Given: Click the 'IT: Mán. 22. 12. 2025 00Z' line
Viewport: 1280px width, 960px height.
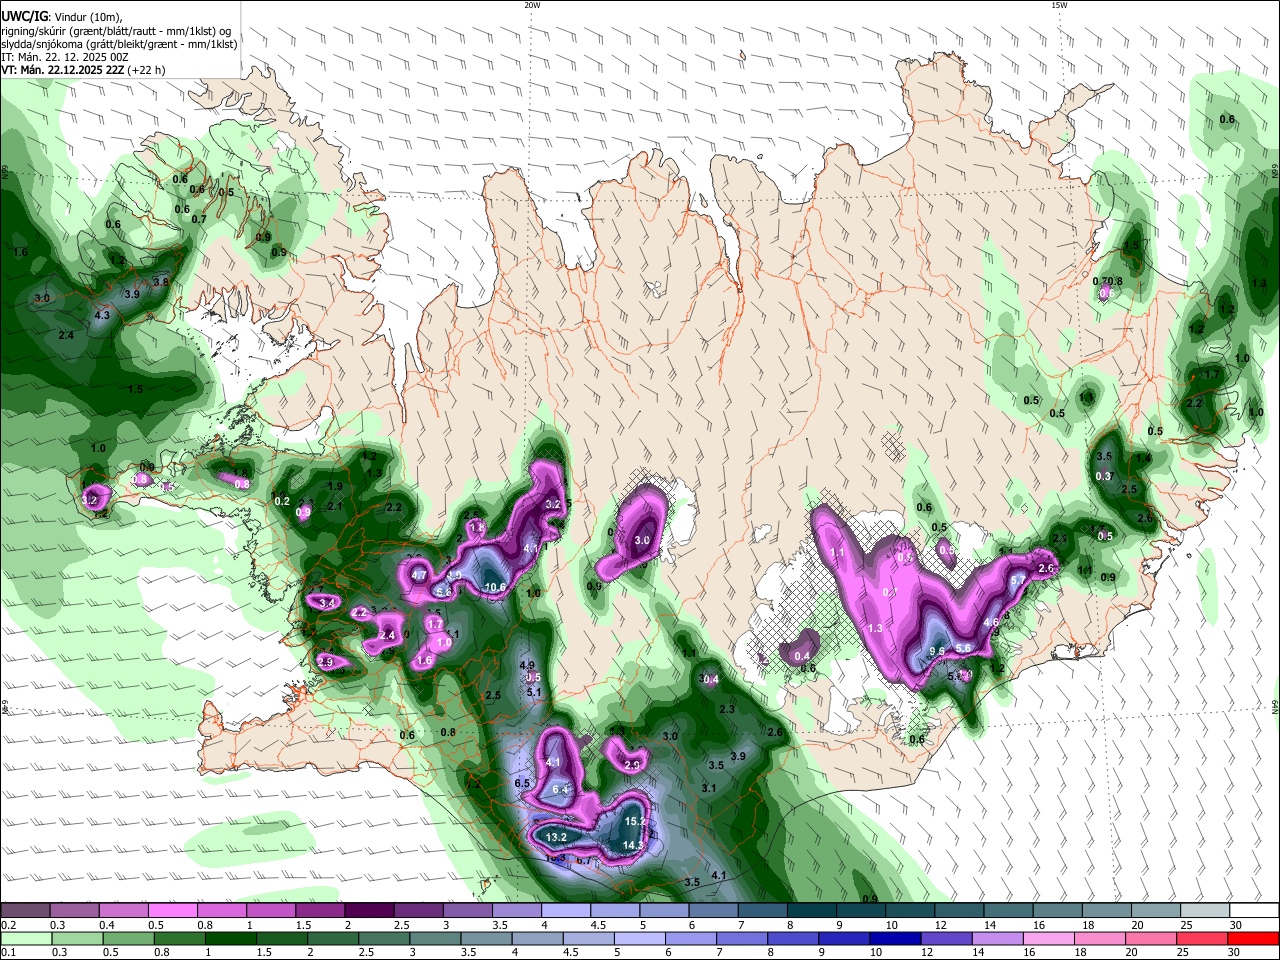Looking at the screenshot, I should [64, 57].
